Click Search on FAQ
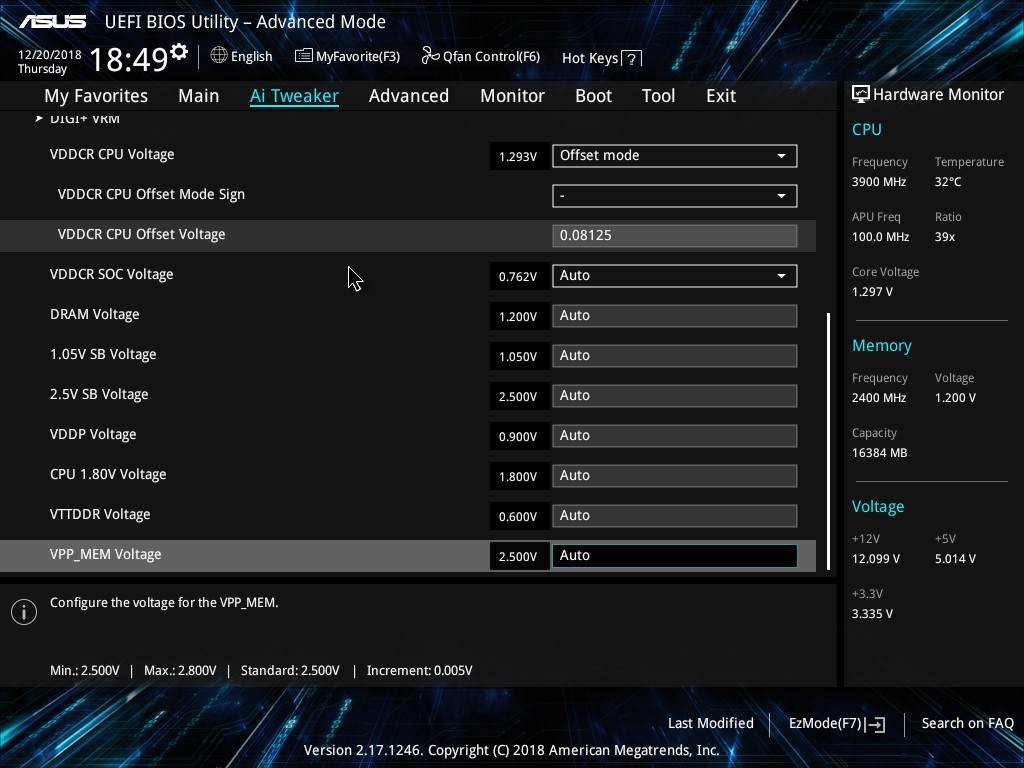 coord(967,724)
